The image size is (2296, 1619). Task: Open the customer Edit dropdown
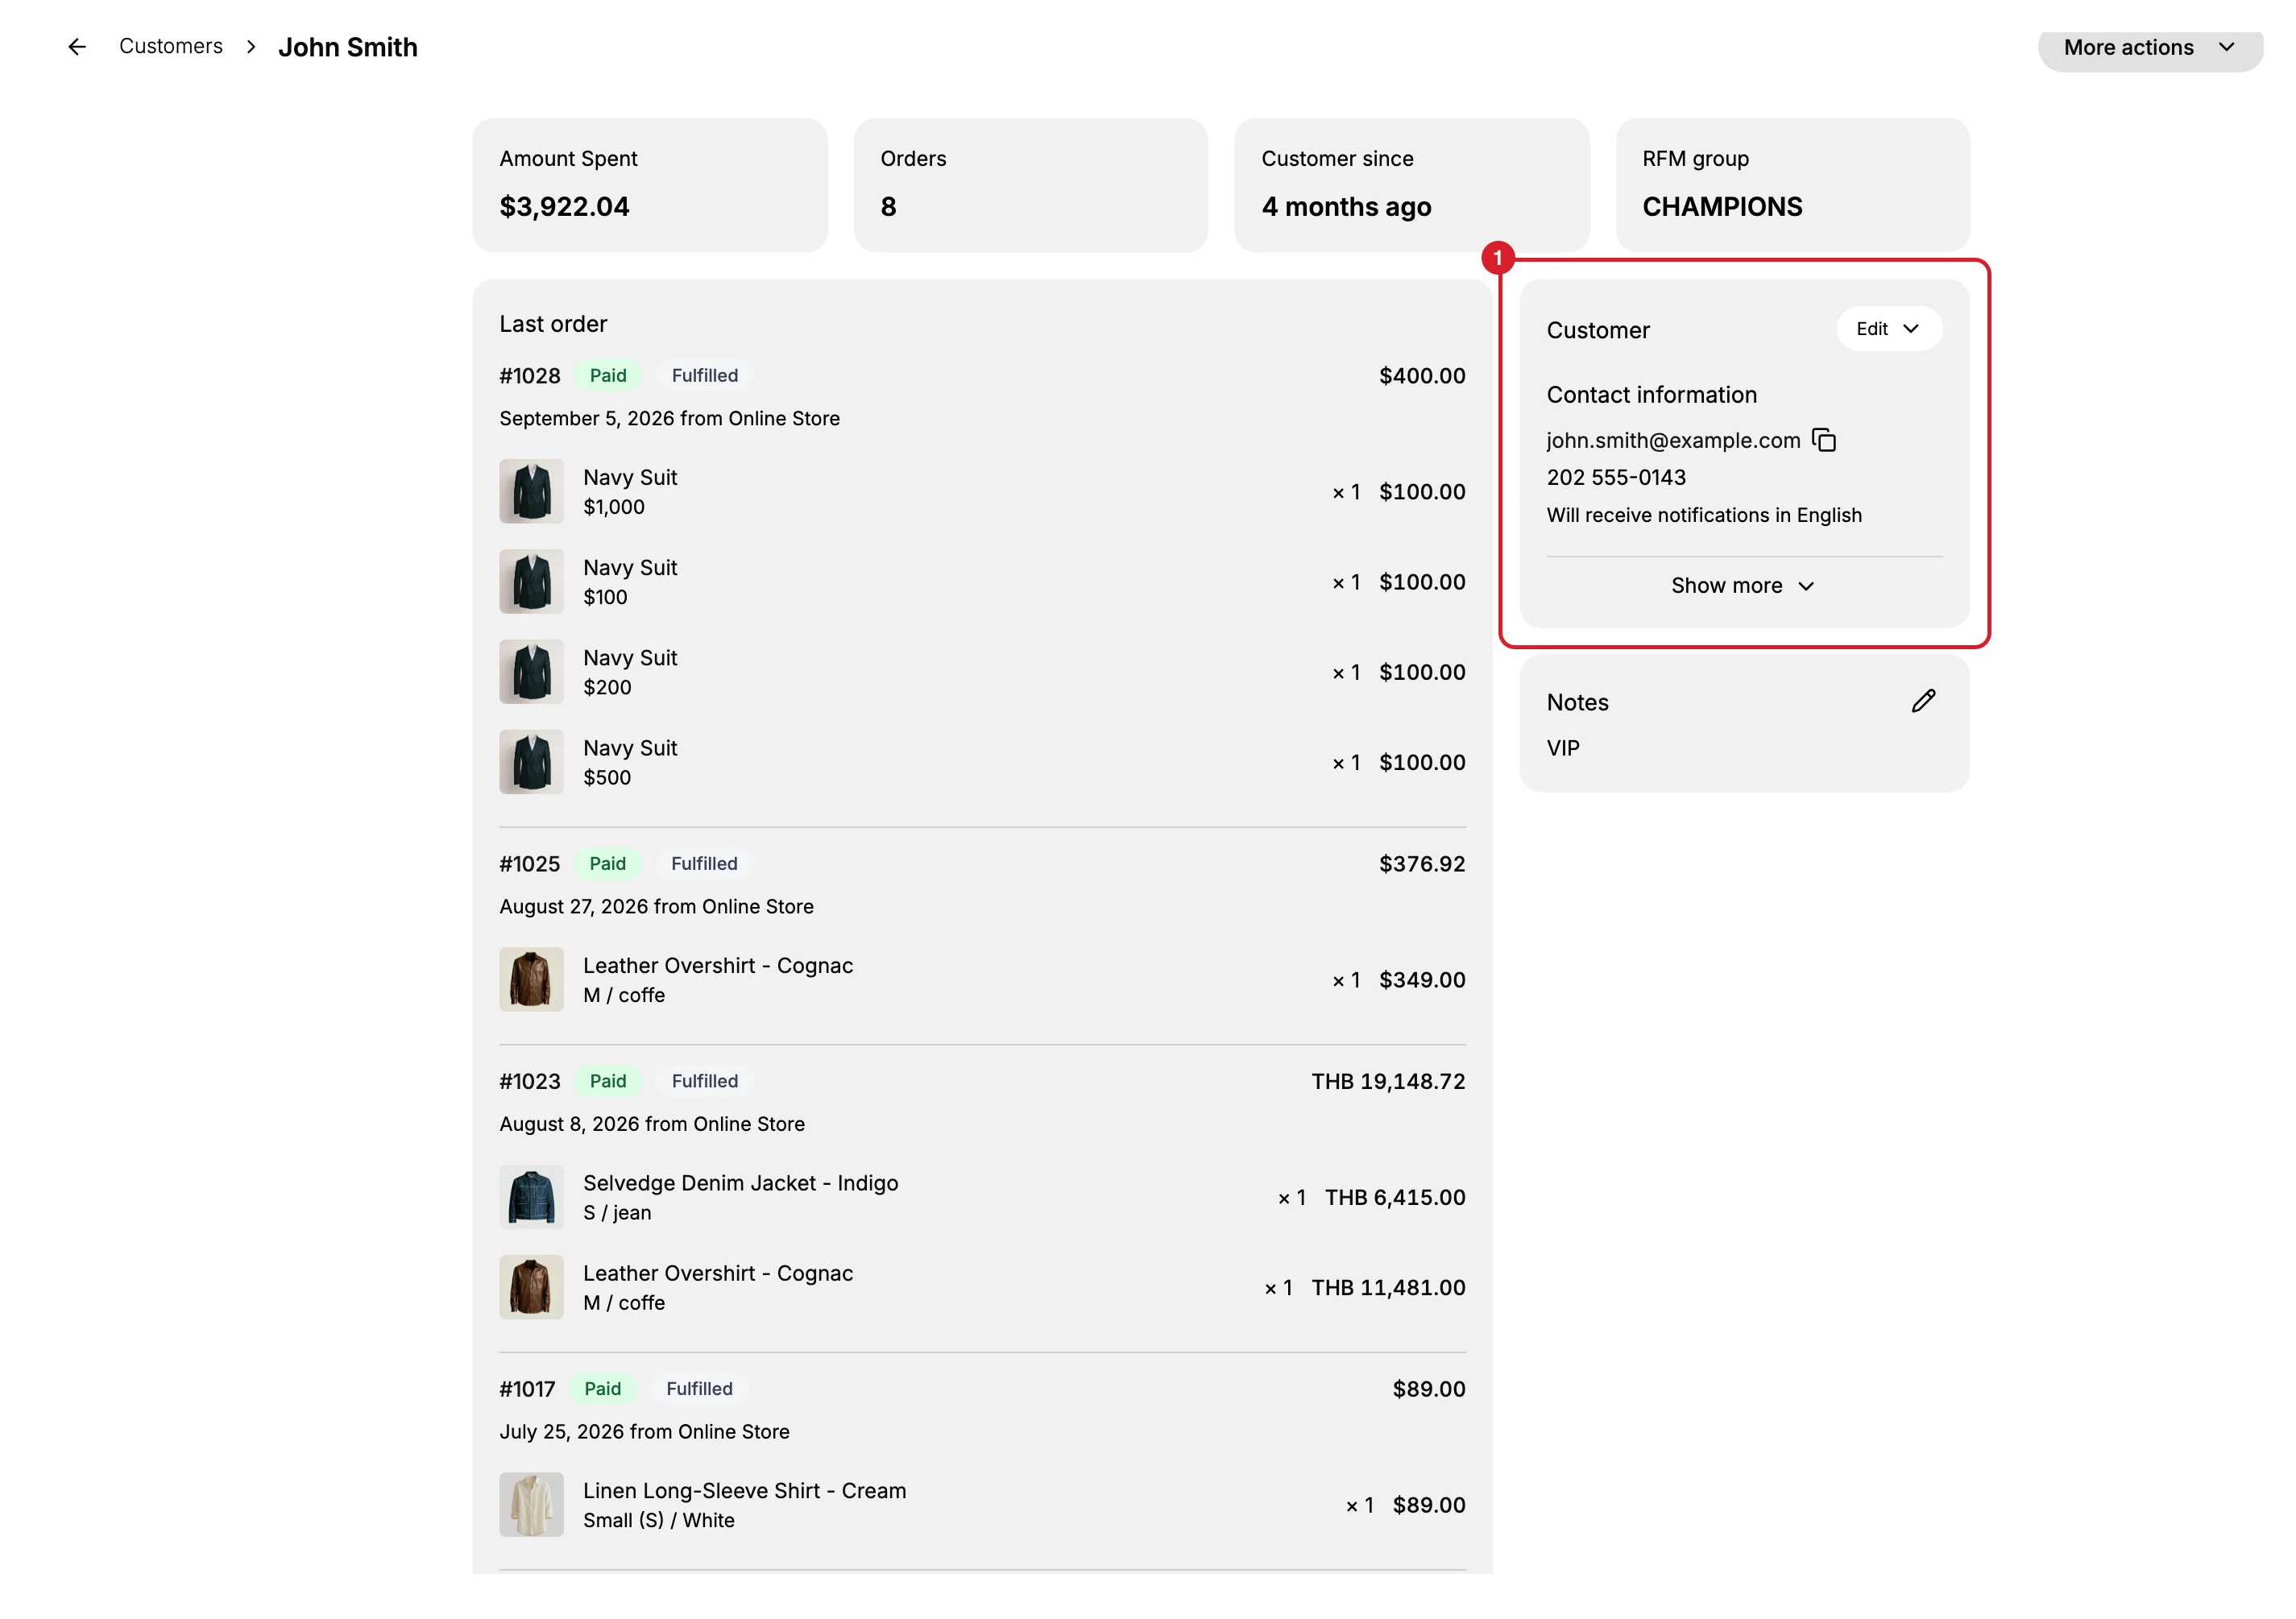[1888, 329]
